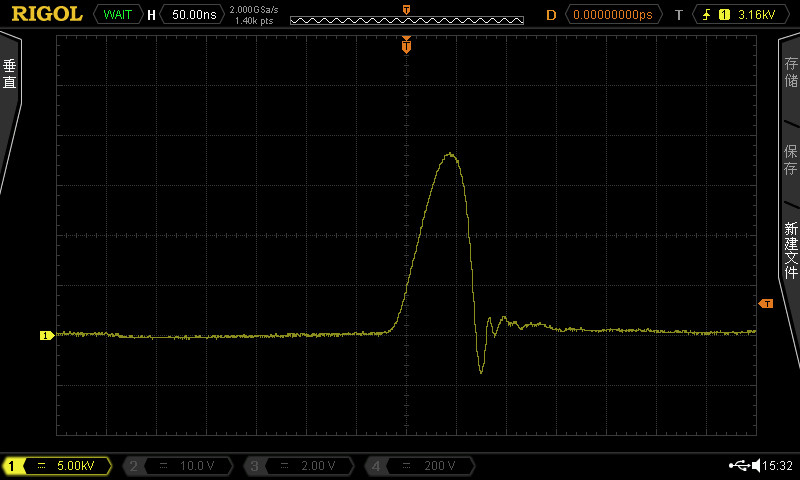Screen dimensions: 800x480
Task: Select the rising edge trigger icon
Action: point(708,15)
